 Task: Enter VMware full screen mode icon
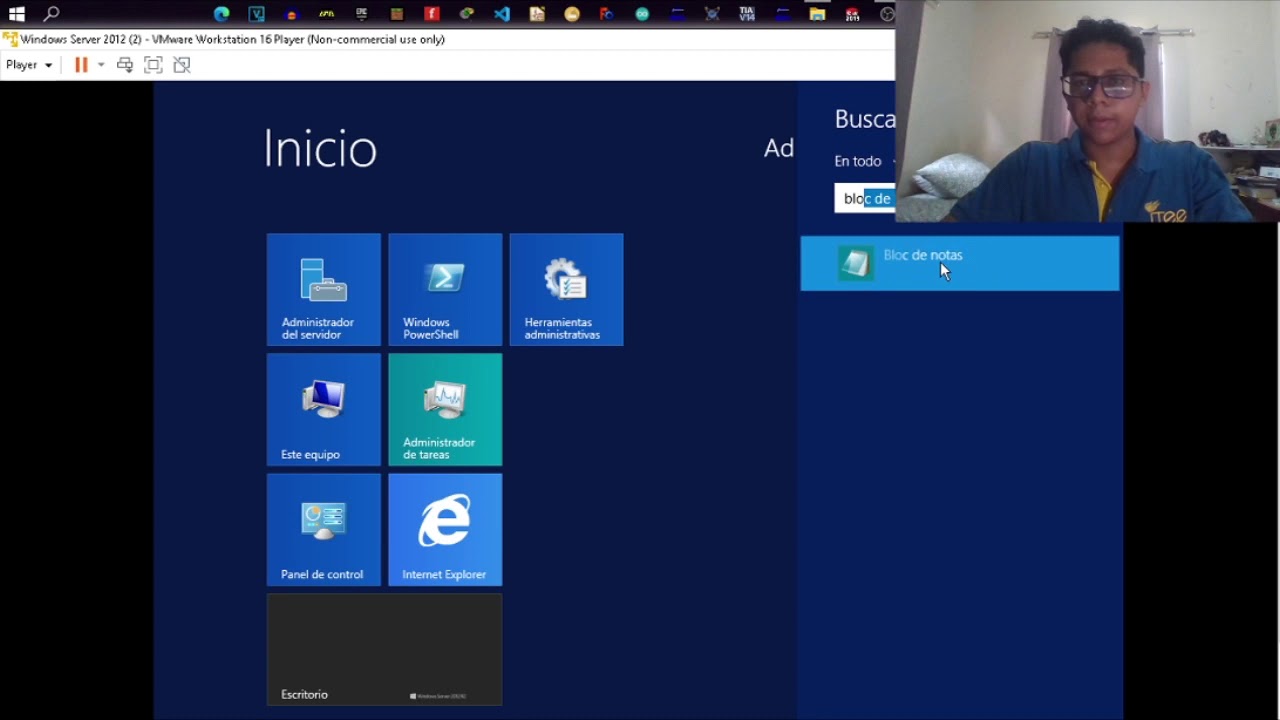pyautogui.click(x=153, y=65)
